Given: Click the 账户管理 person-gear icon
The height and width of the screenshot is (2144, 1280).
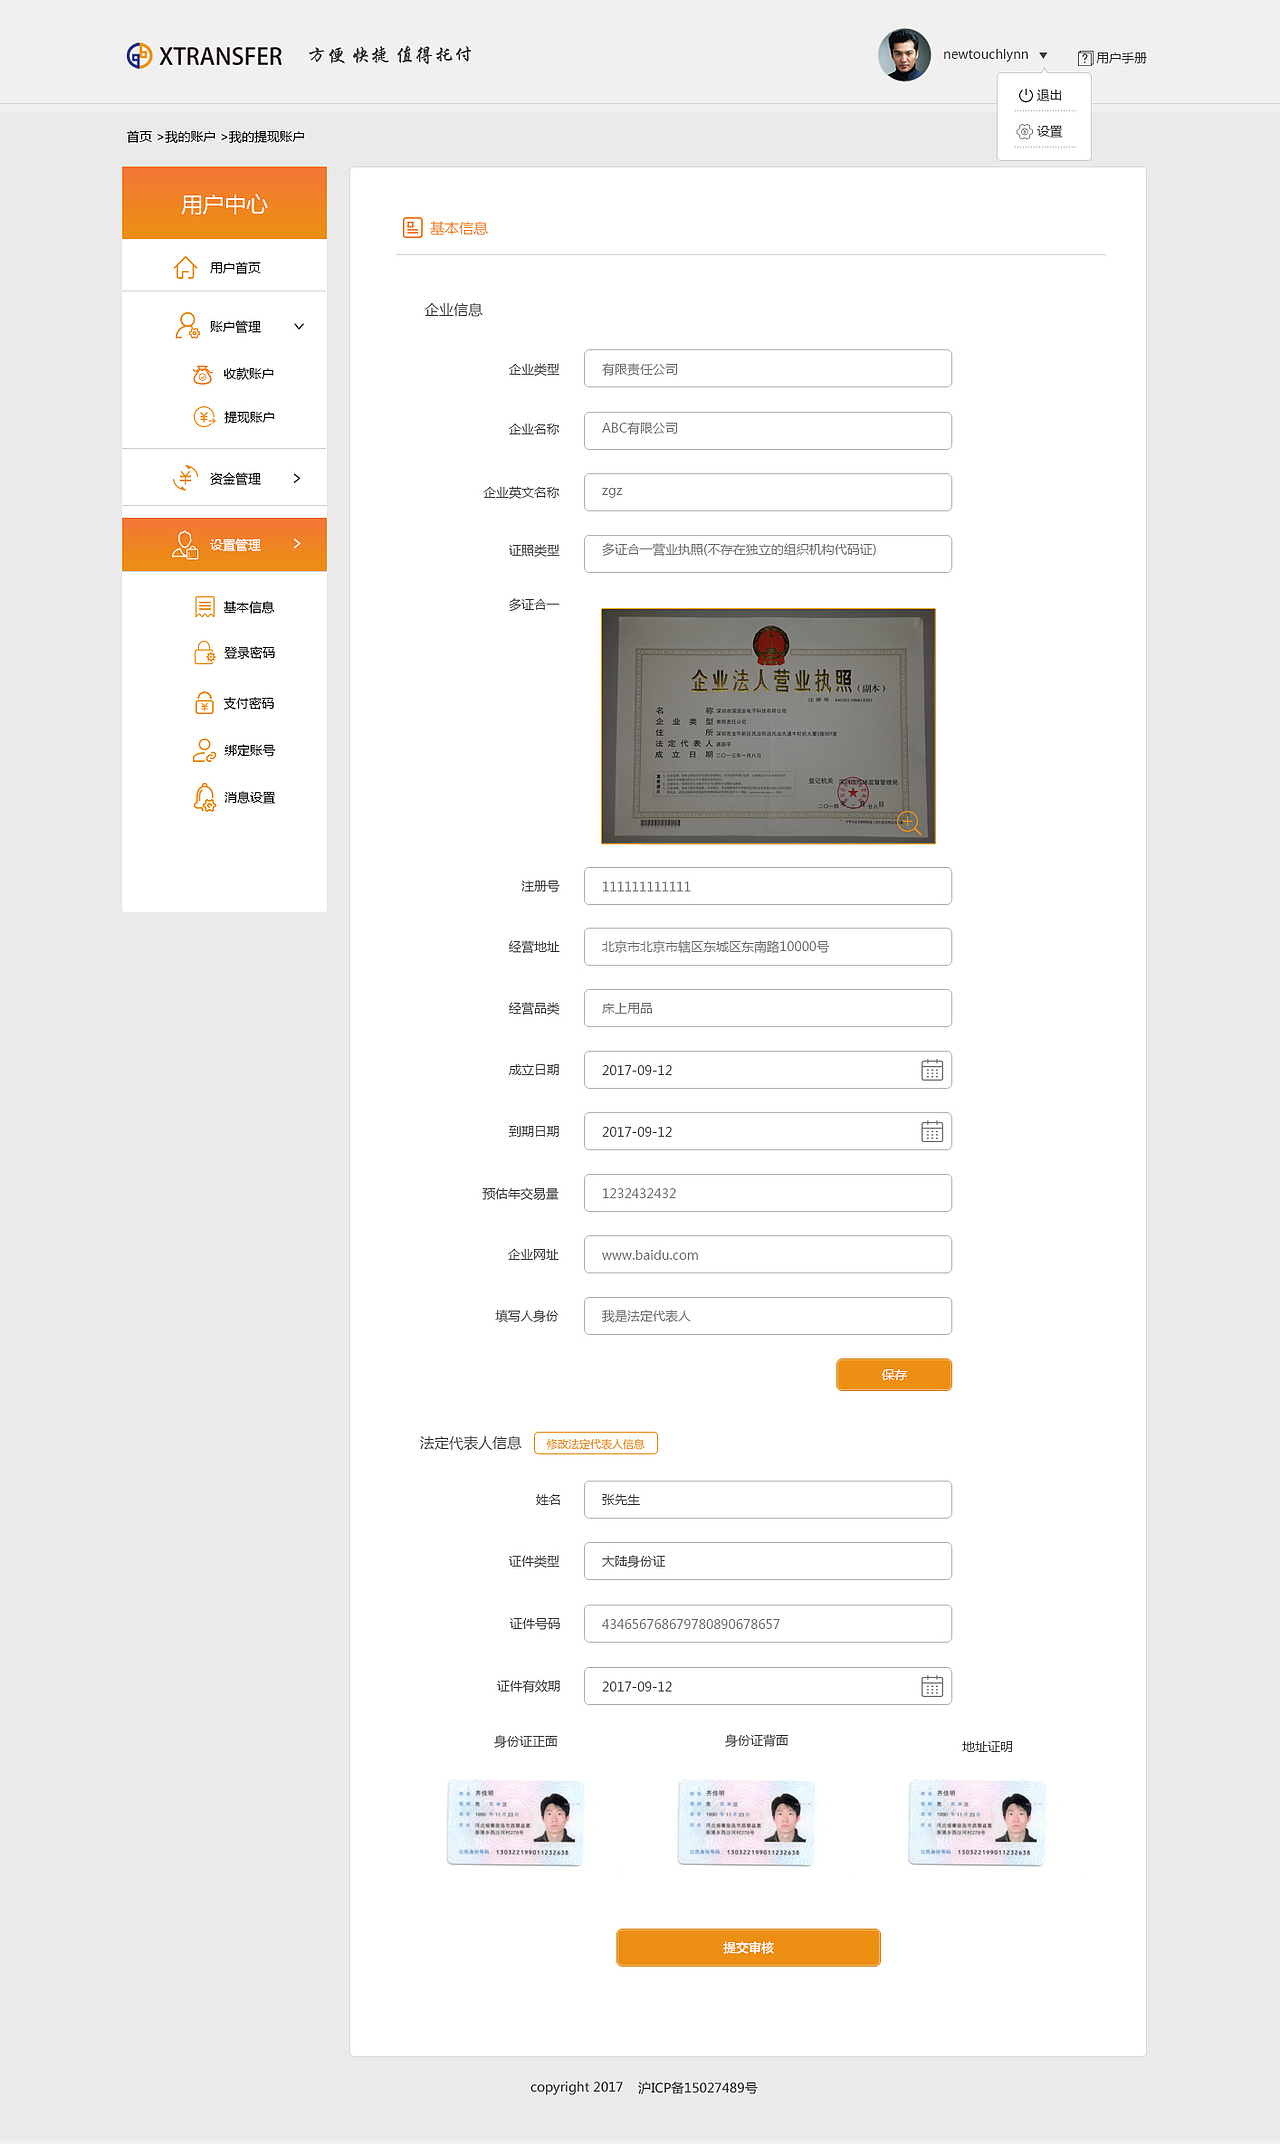Looking at the screenshot, I should (x=187, y=326).
